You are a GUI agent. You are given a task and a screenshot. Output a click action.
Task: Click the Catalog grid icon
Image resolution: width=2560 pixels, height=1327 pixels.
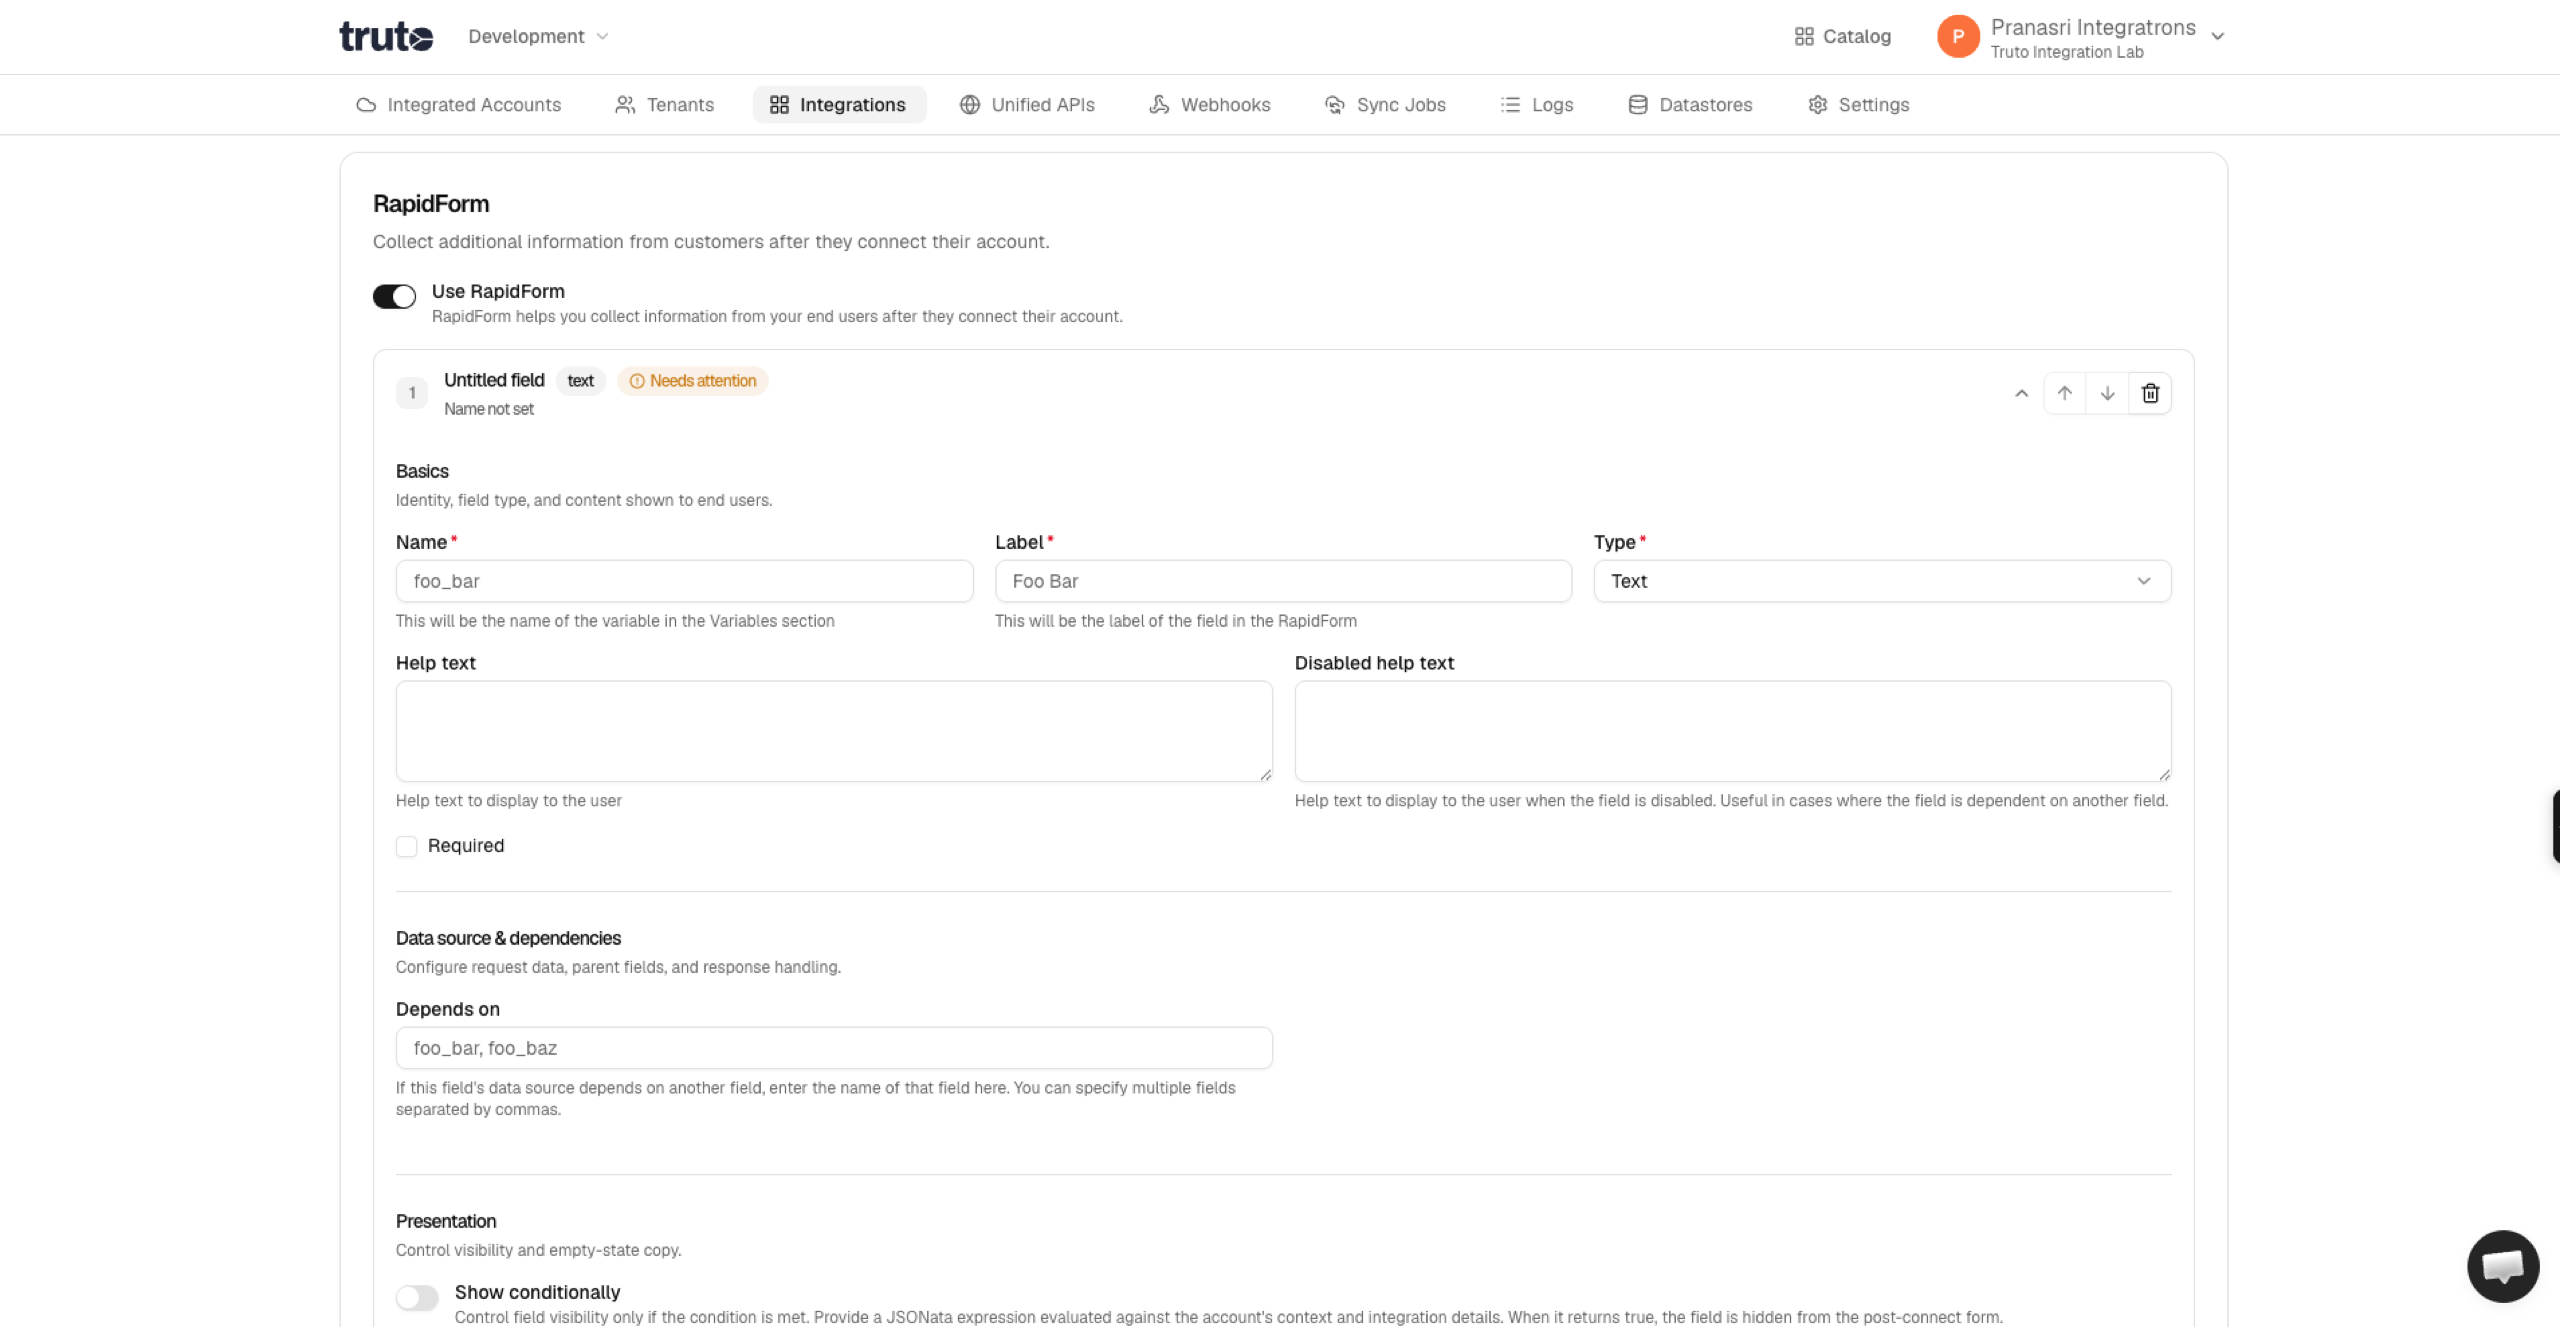coord(1804,36)
